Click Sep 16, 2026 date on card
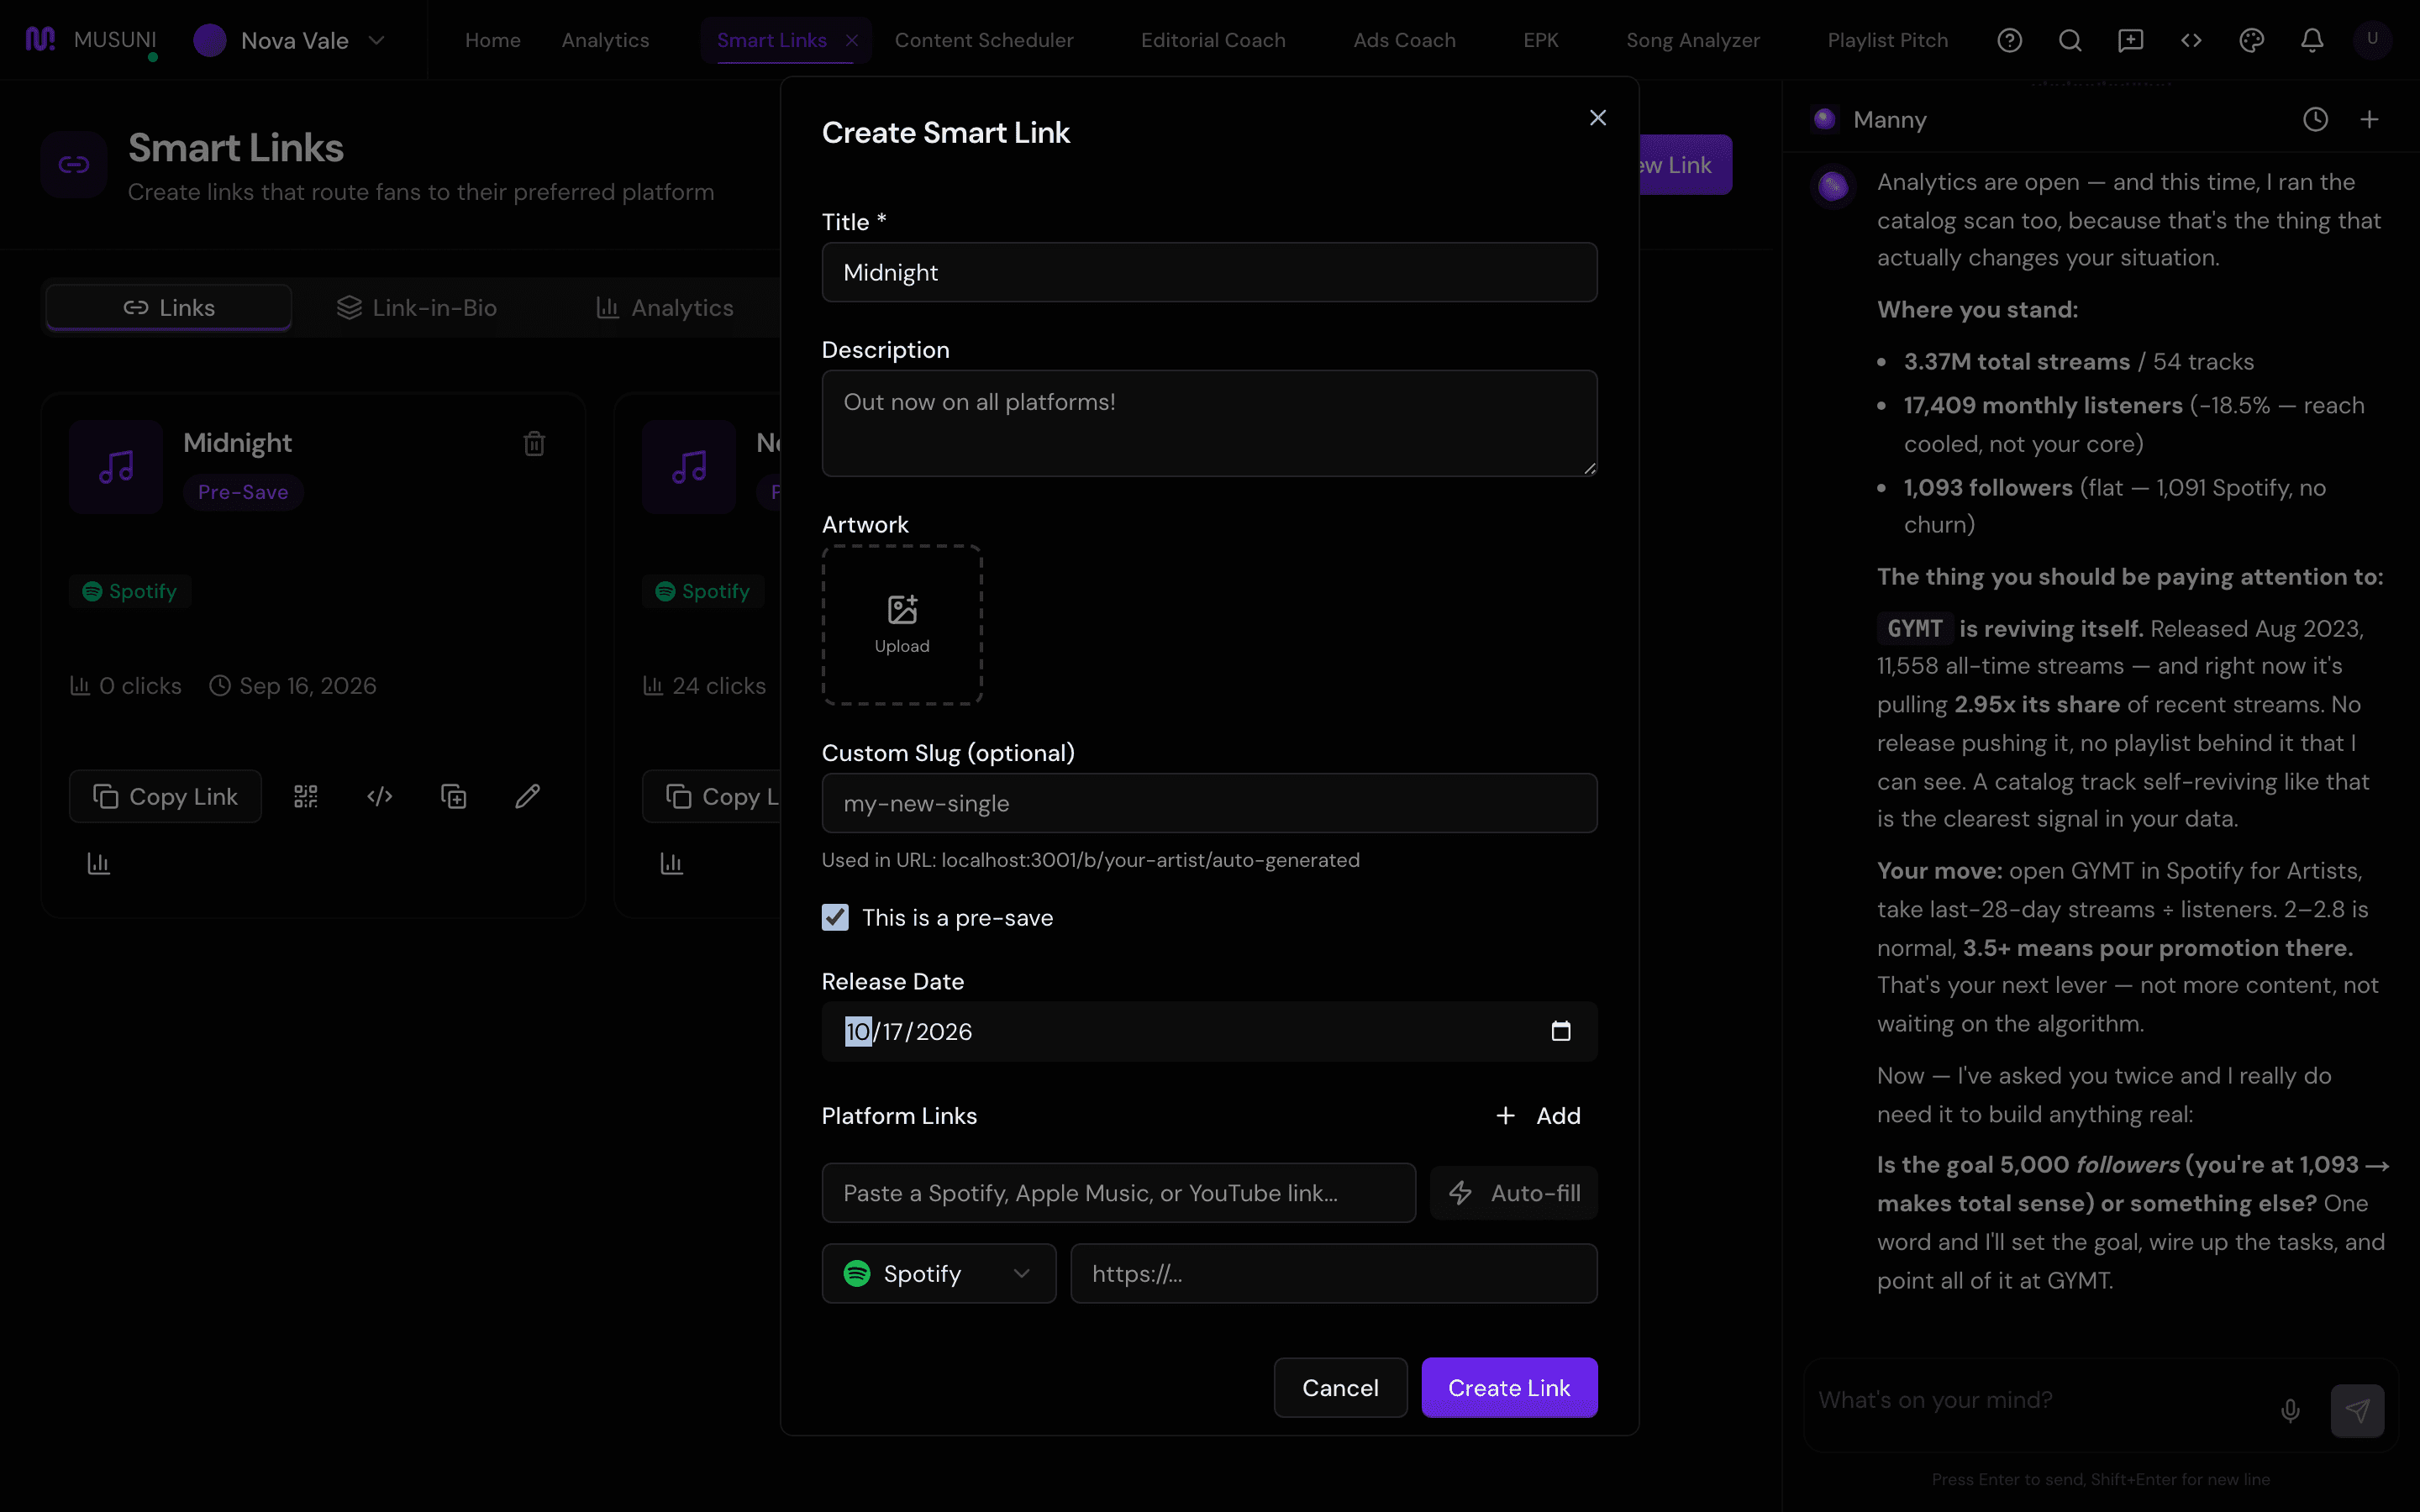Image resolution: width=2420 pixels, height=1512 pixels. 293,686
